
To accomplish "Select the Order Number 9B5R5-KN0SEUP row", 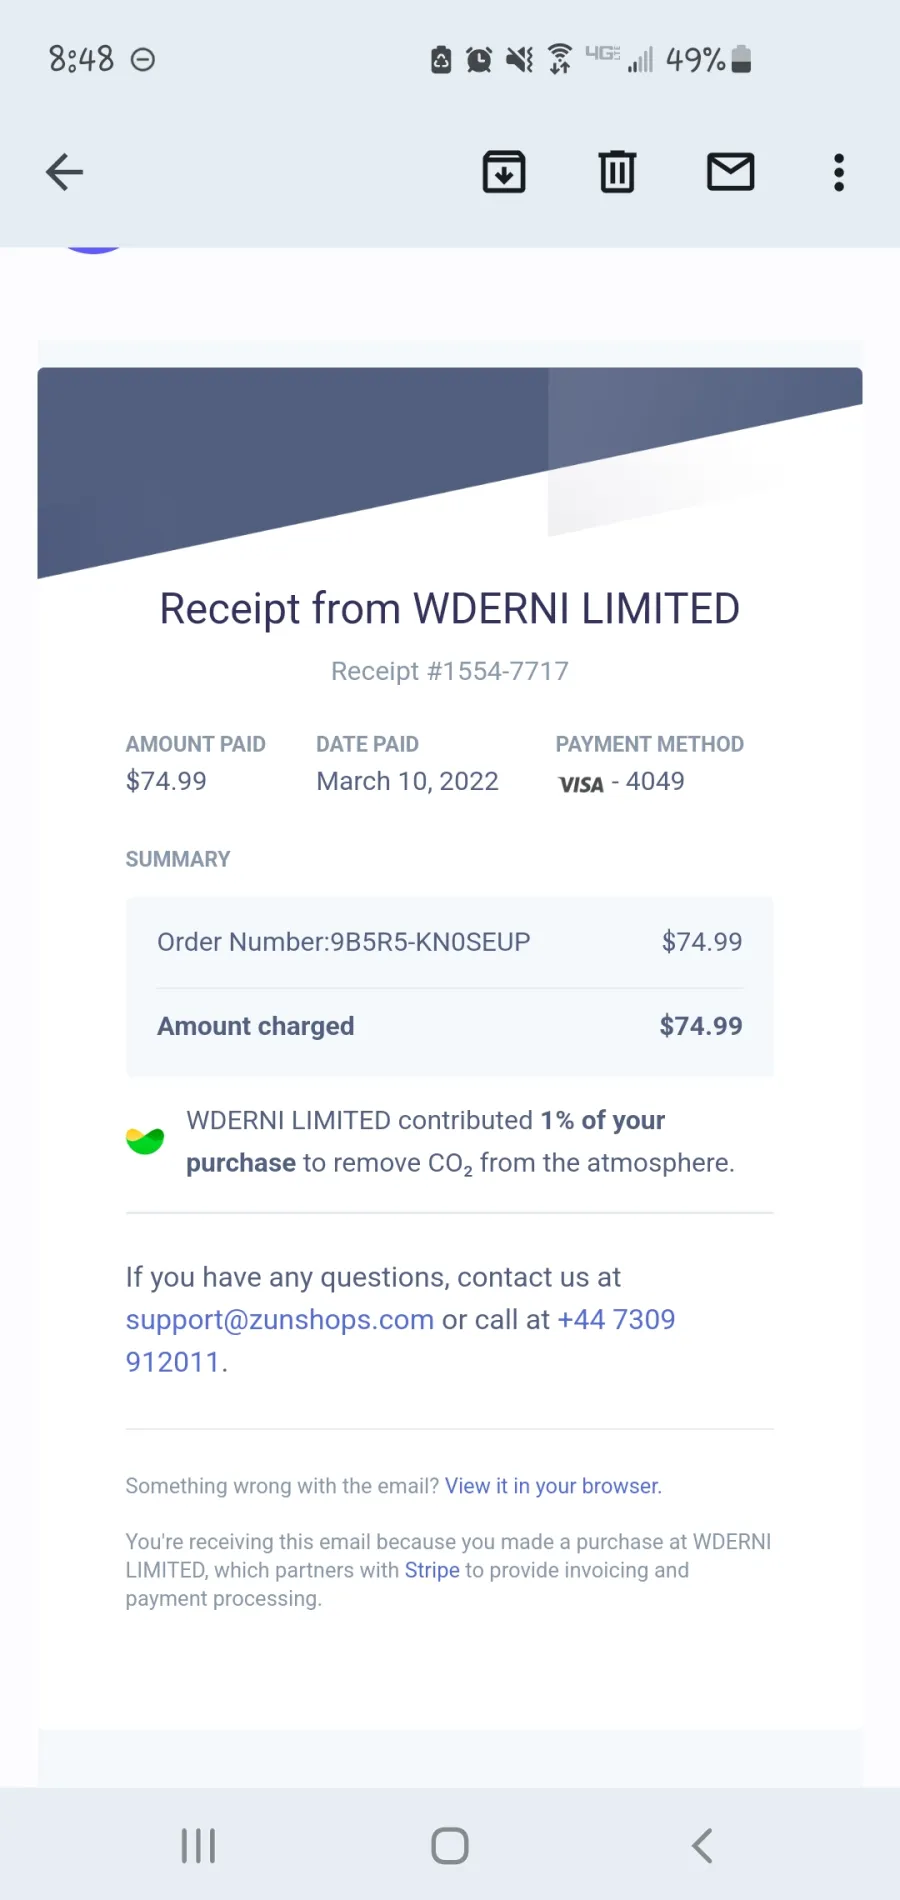I will tap(450, 942).
